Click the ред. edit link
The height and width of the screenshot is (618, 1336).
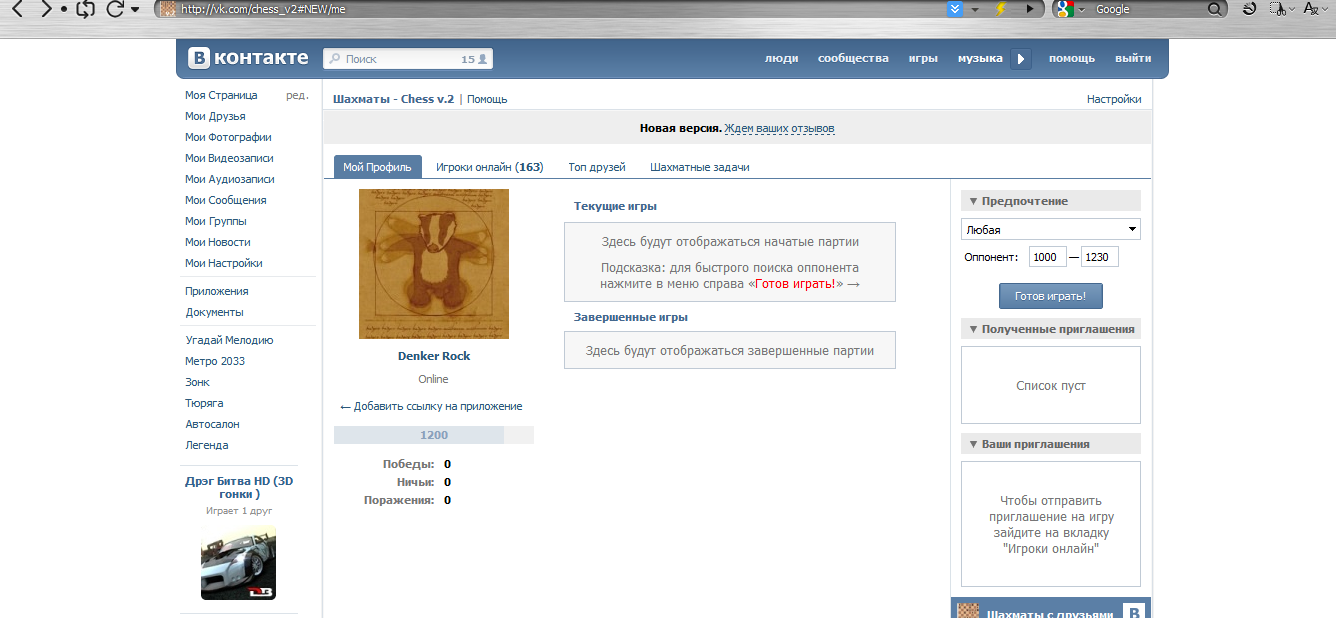click(297, 95)
